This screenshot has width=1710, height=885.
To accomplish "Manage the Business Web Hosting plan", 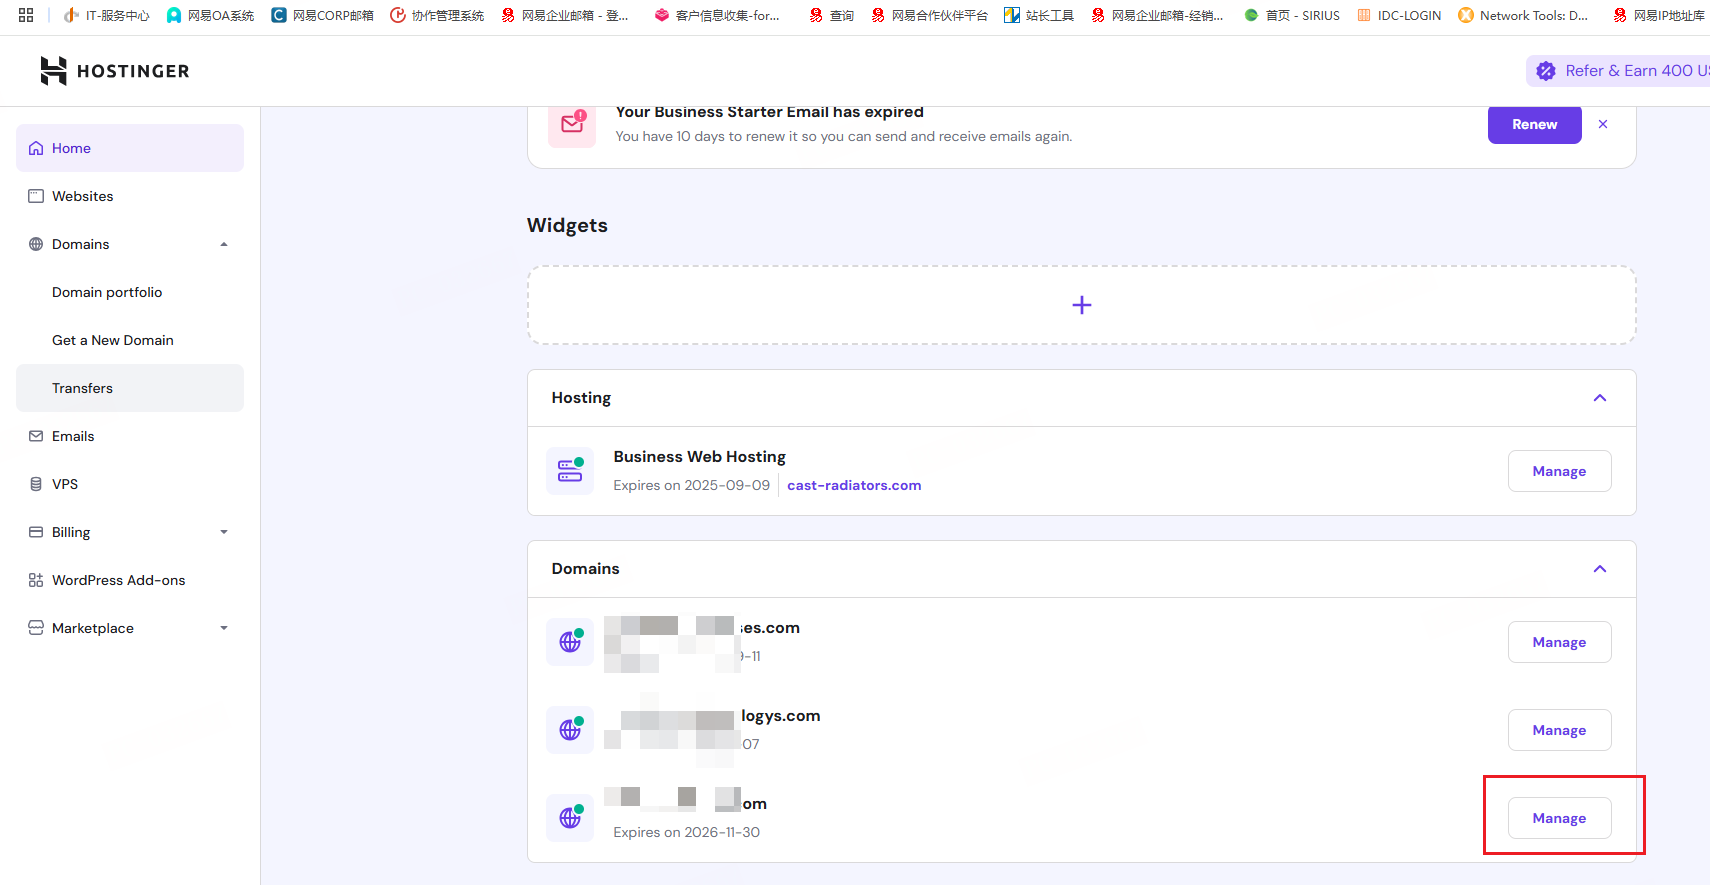I will (x=1558, y=471).
